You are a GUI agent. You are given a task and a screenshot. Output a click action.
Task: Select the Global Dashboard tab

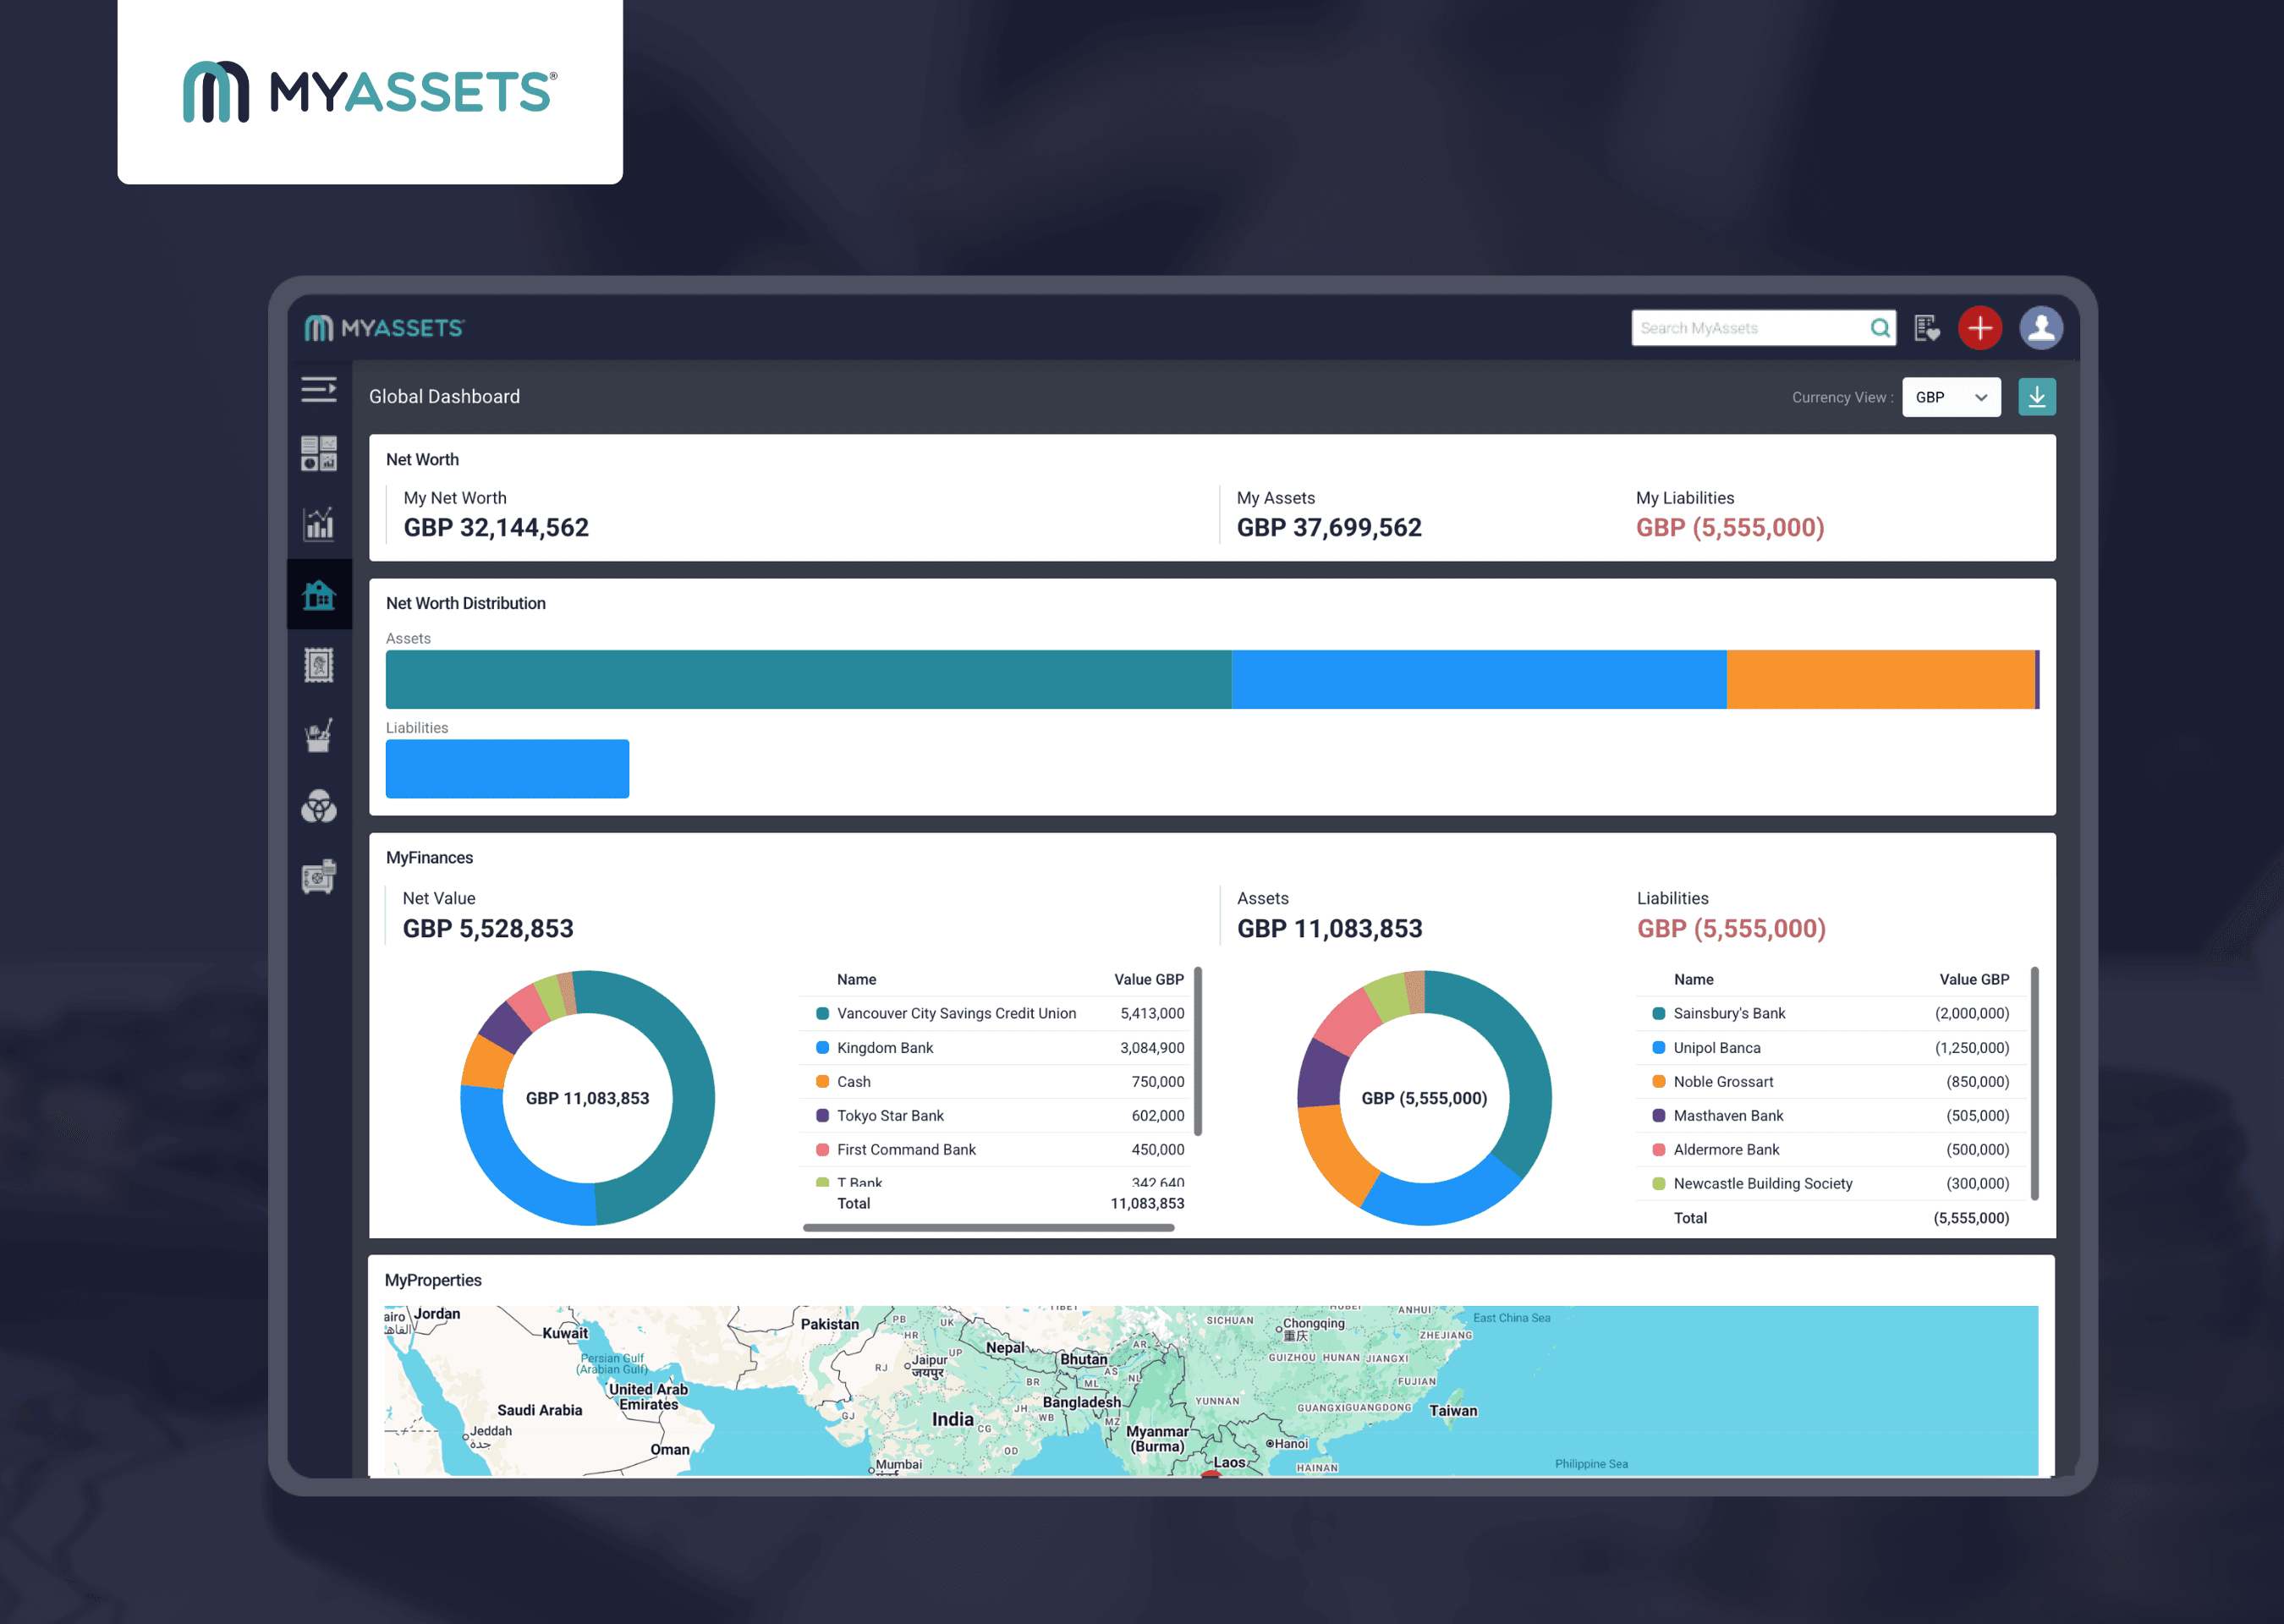(x=444, y=396)
